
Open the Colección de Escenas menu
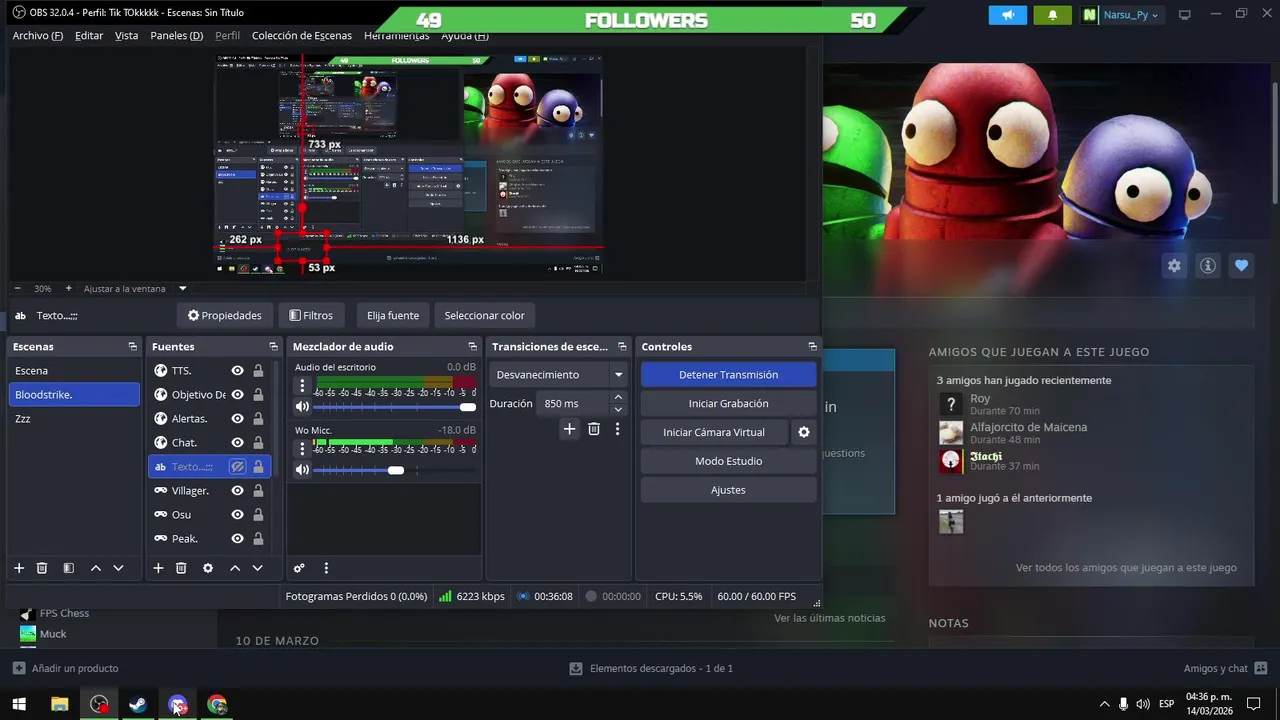tap(302, 35)
